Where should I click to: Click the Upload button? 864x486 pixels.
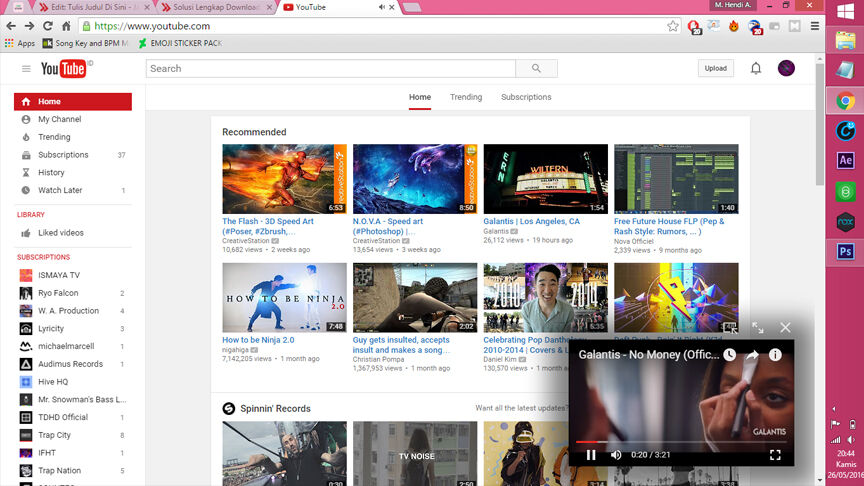[x=715, y=68]
